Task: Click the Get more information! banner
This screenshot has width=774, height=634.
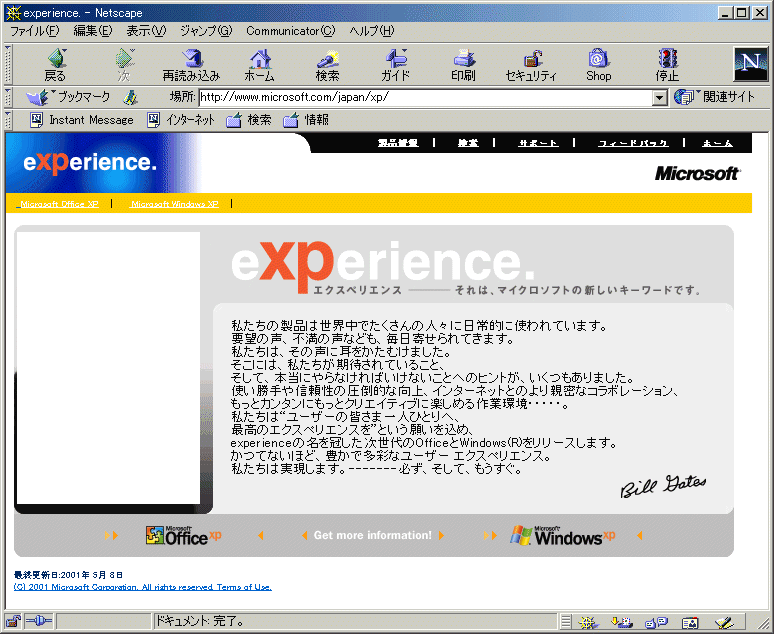Action: click(x=373, y=535)
